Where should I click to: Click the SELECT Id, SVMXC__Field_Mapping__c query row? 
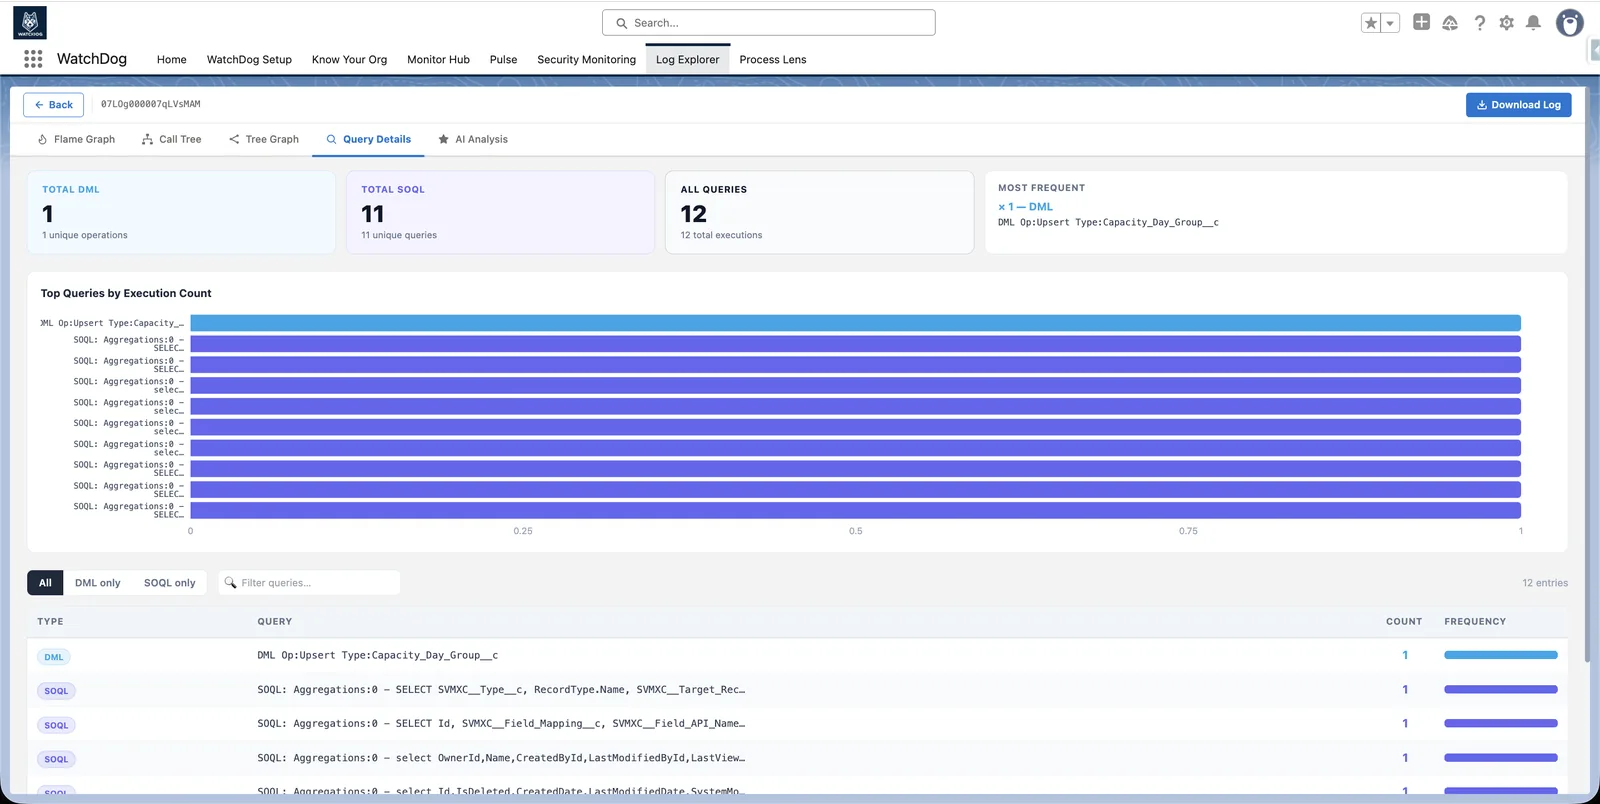coord(797,724)
